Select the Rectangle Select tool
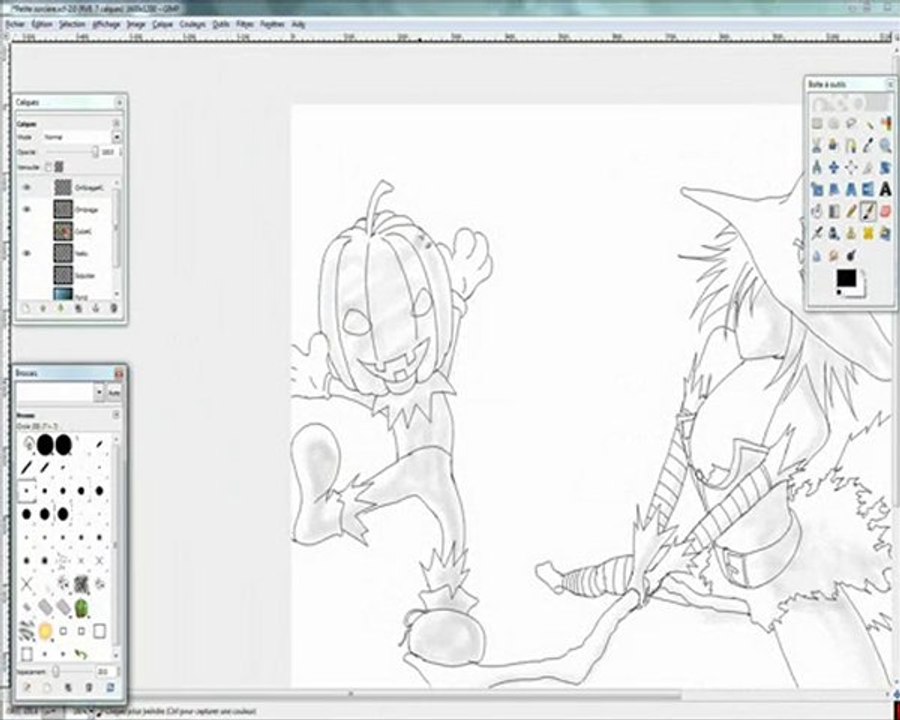The height and width of the screenshot is (720, 900). (817, 123)
